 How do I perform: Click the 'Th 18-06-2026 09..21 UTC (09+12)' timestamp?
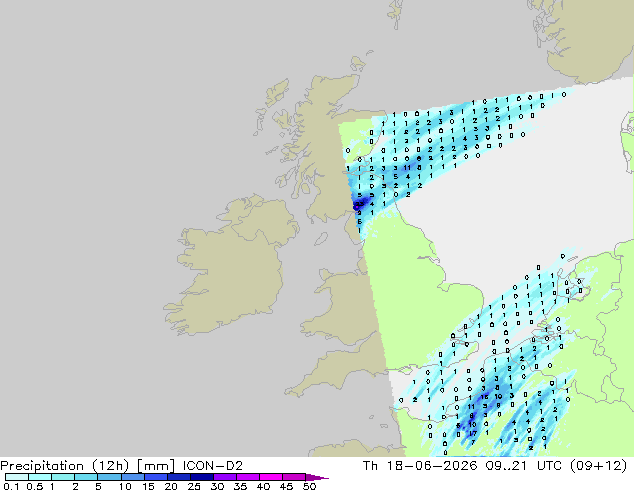495,466
